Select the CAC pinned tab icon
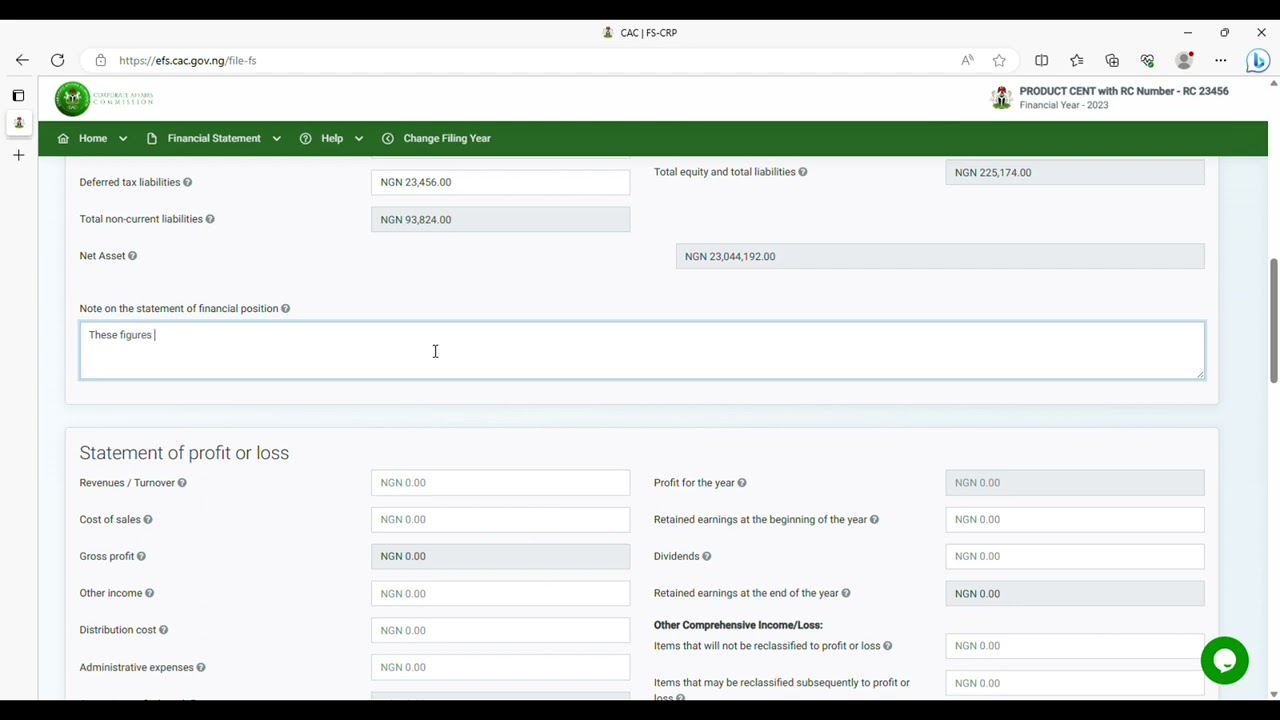 (18, 123)
